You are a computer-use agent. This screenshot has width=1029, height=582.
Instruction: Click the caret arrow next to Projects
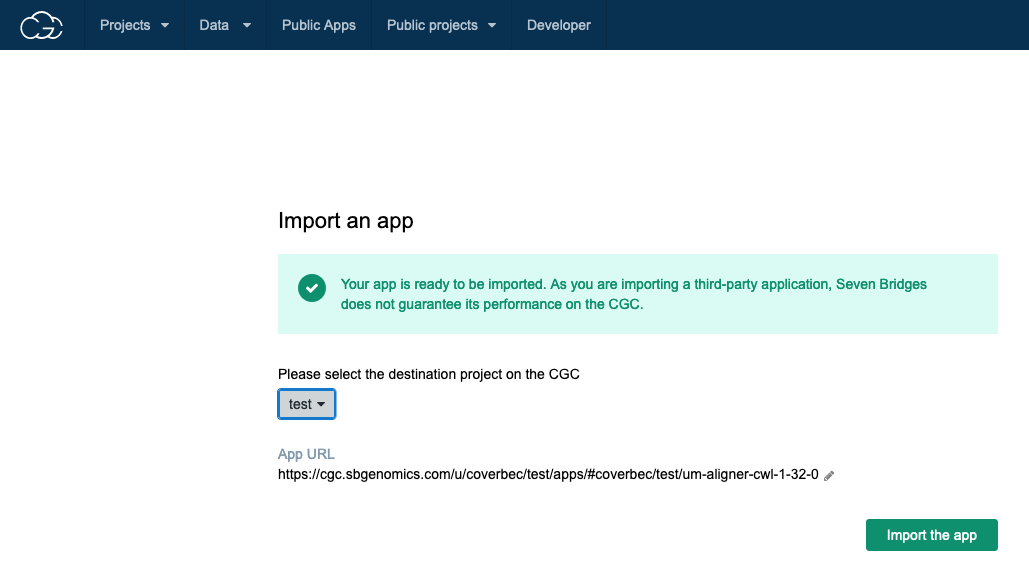(165, 25)
